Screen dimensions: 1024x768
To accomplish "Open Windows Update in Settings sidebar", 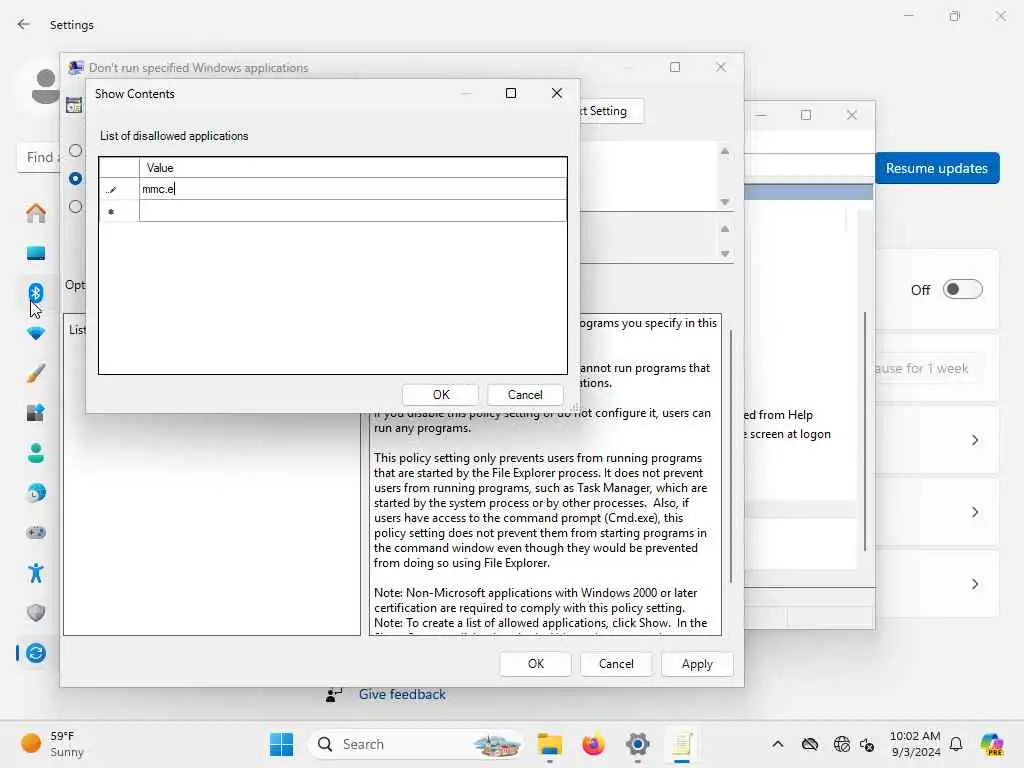I will point(36,652).
